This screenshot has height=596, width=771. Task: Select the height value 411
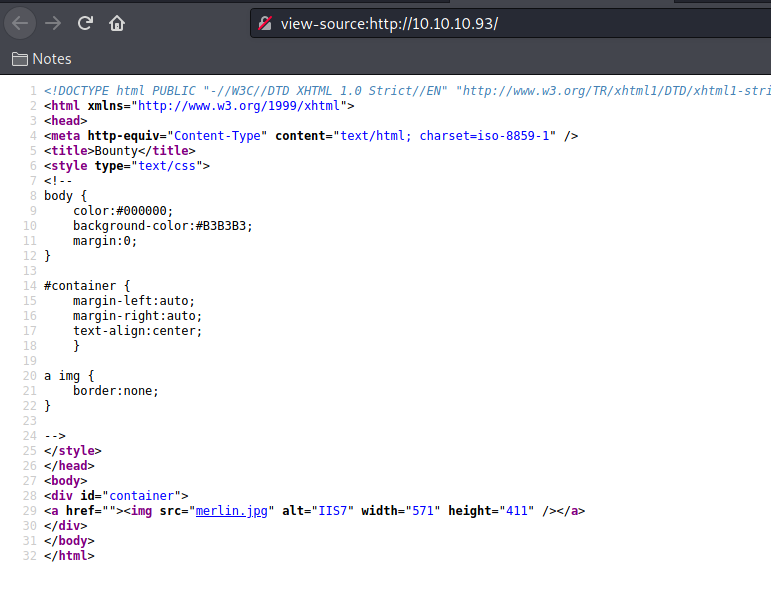(x=517, y=511)
